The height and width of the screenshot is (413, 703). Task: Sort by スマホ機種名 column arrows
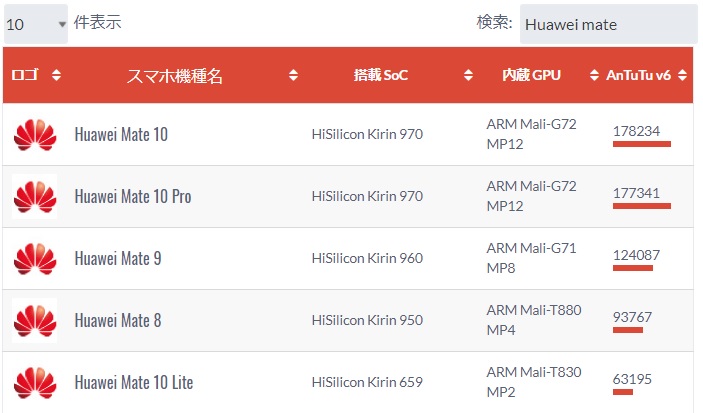pyautogui.click(x=293, y=75)
